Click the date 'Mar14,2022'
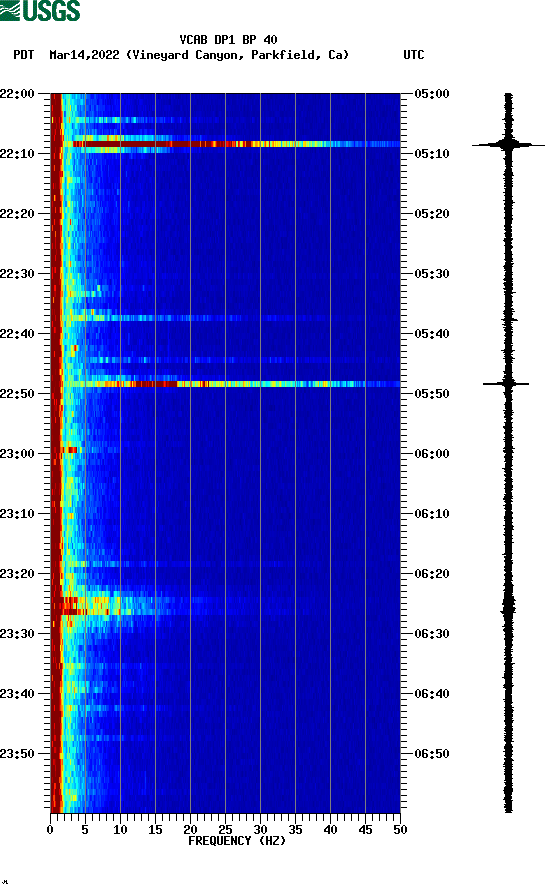552x893 pixels. (84, 55)
